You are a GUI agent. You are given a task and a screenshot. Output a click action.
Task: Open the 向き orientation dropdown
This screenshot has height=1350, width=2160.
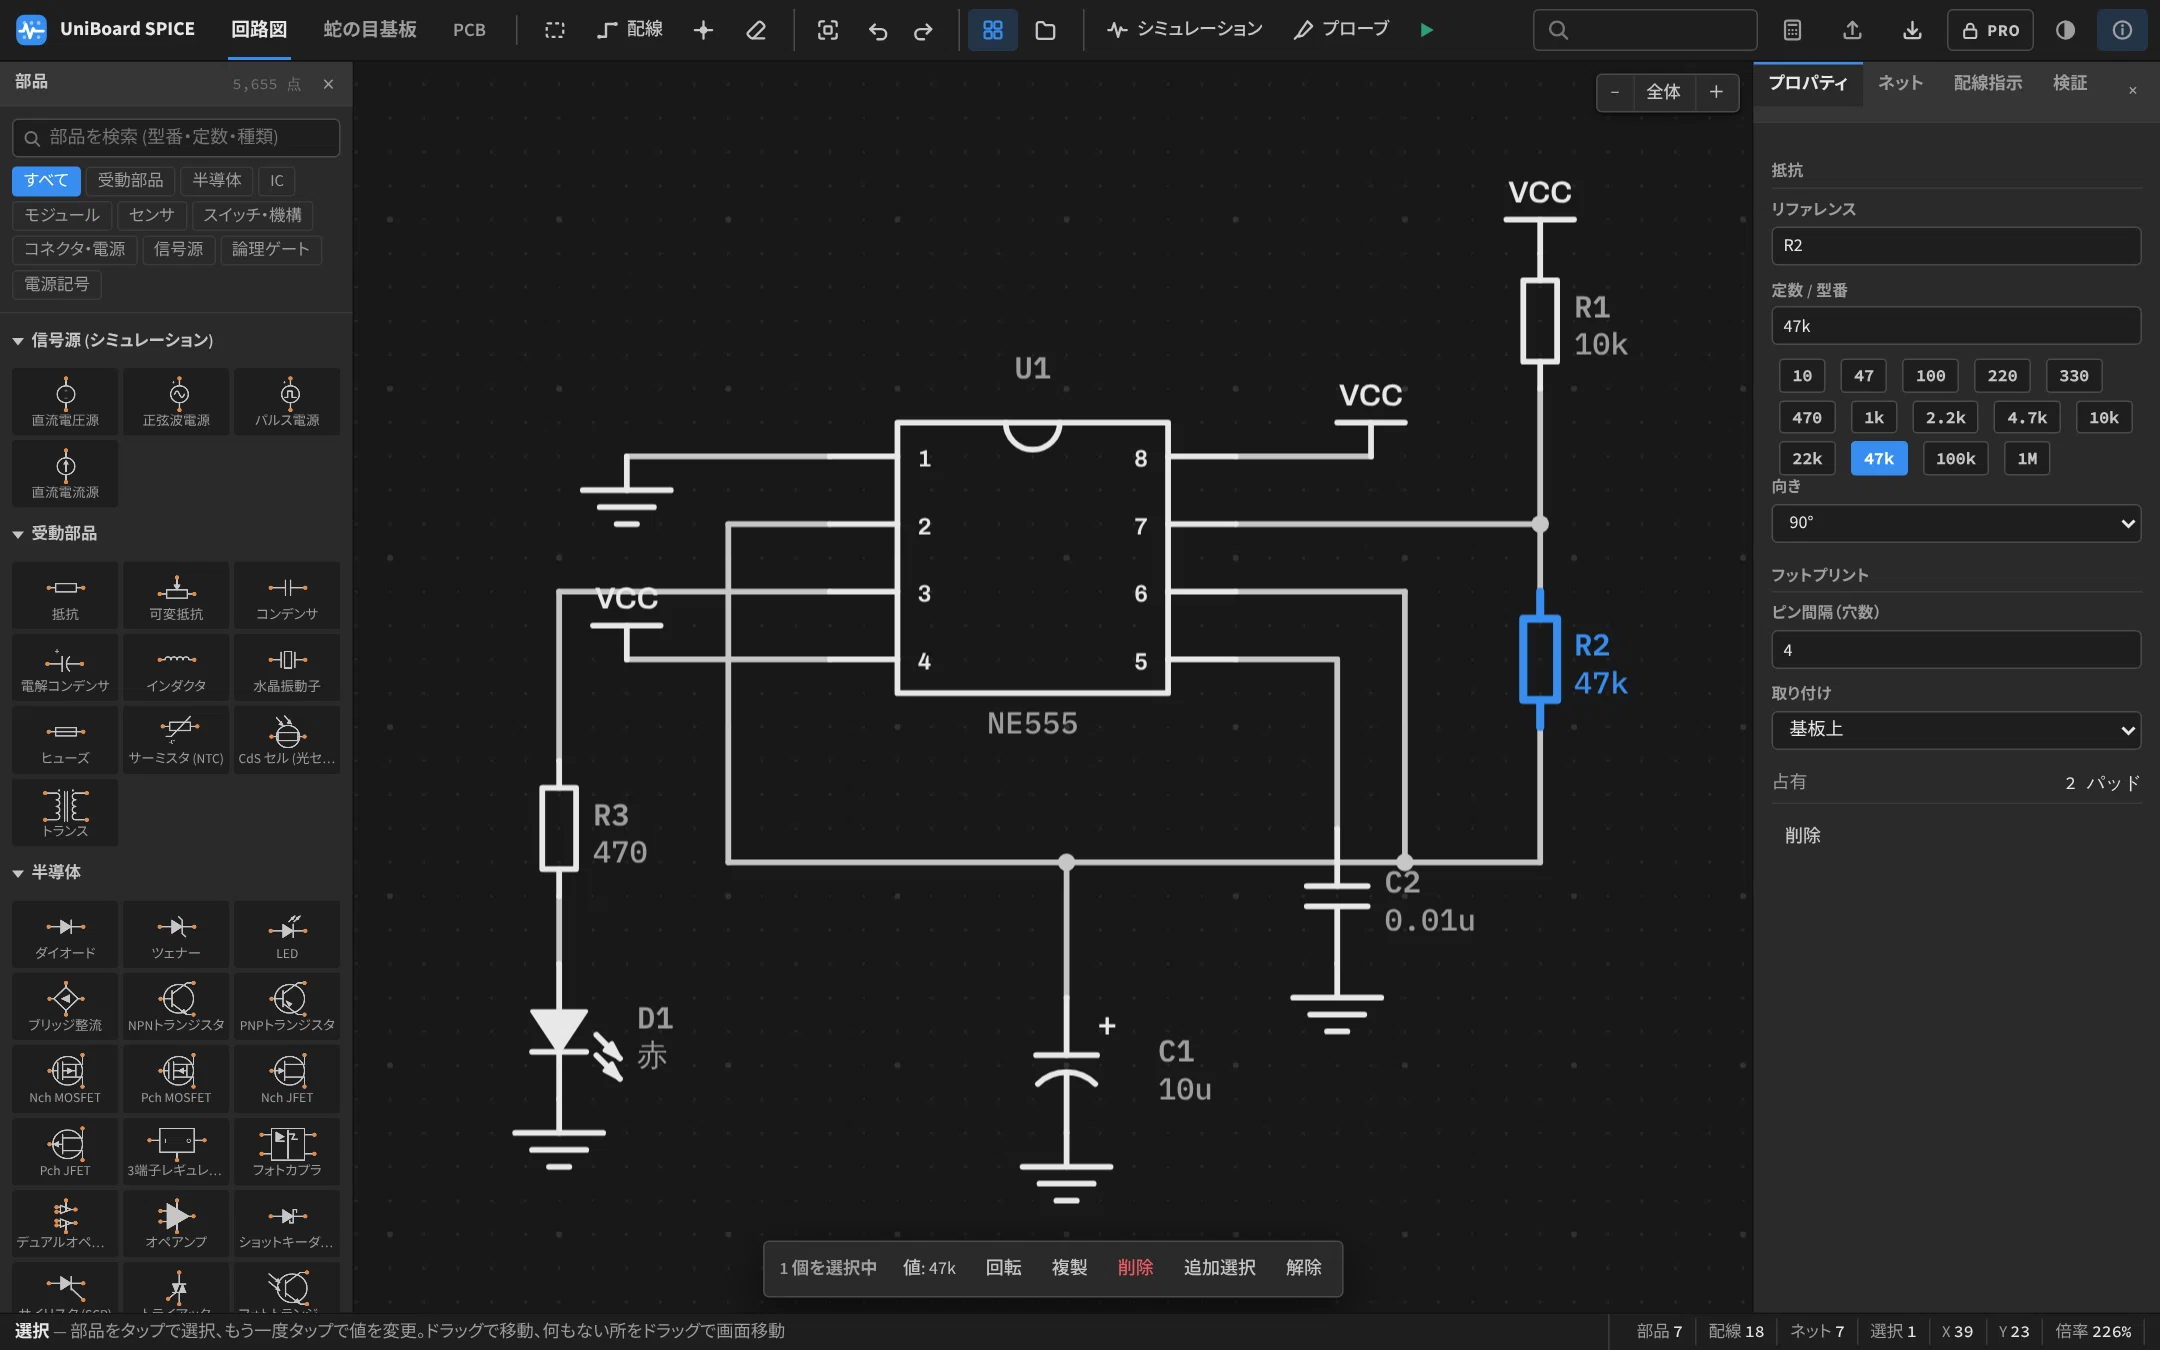1956,523
